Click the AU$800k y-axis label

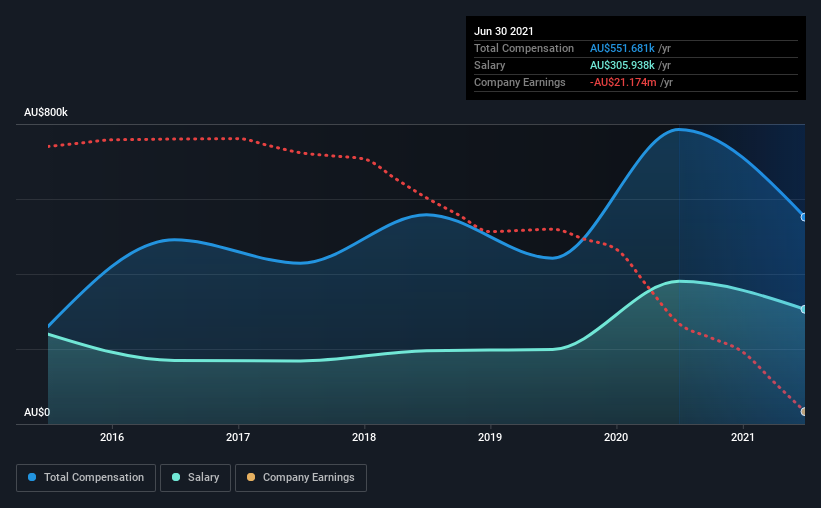coord(46,112)
